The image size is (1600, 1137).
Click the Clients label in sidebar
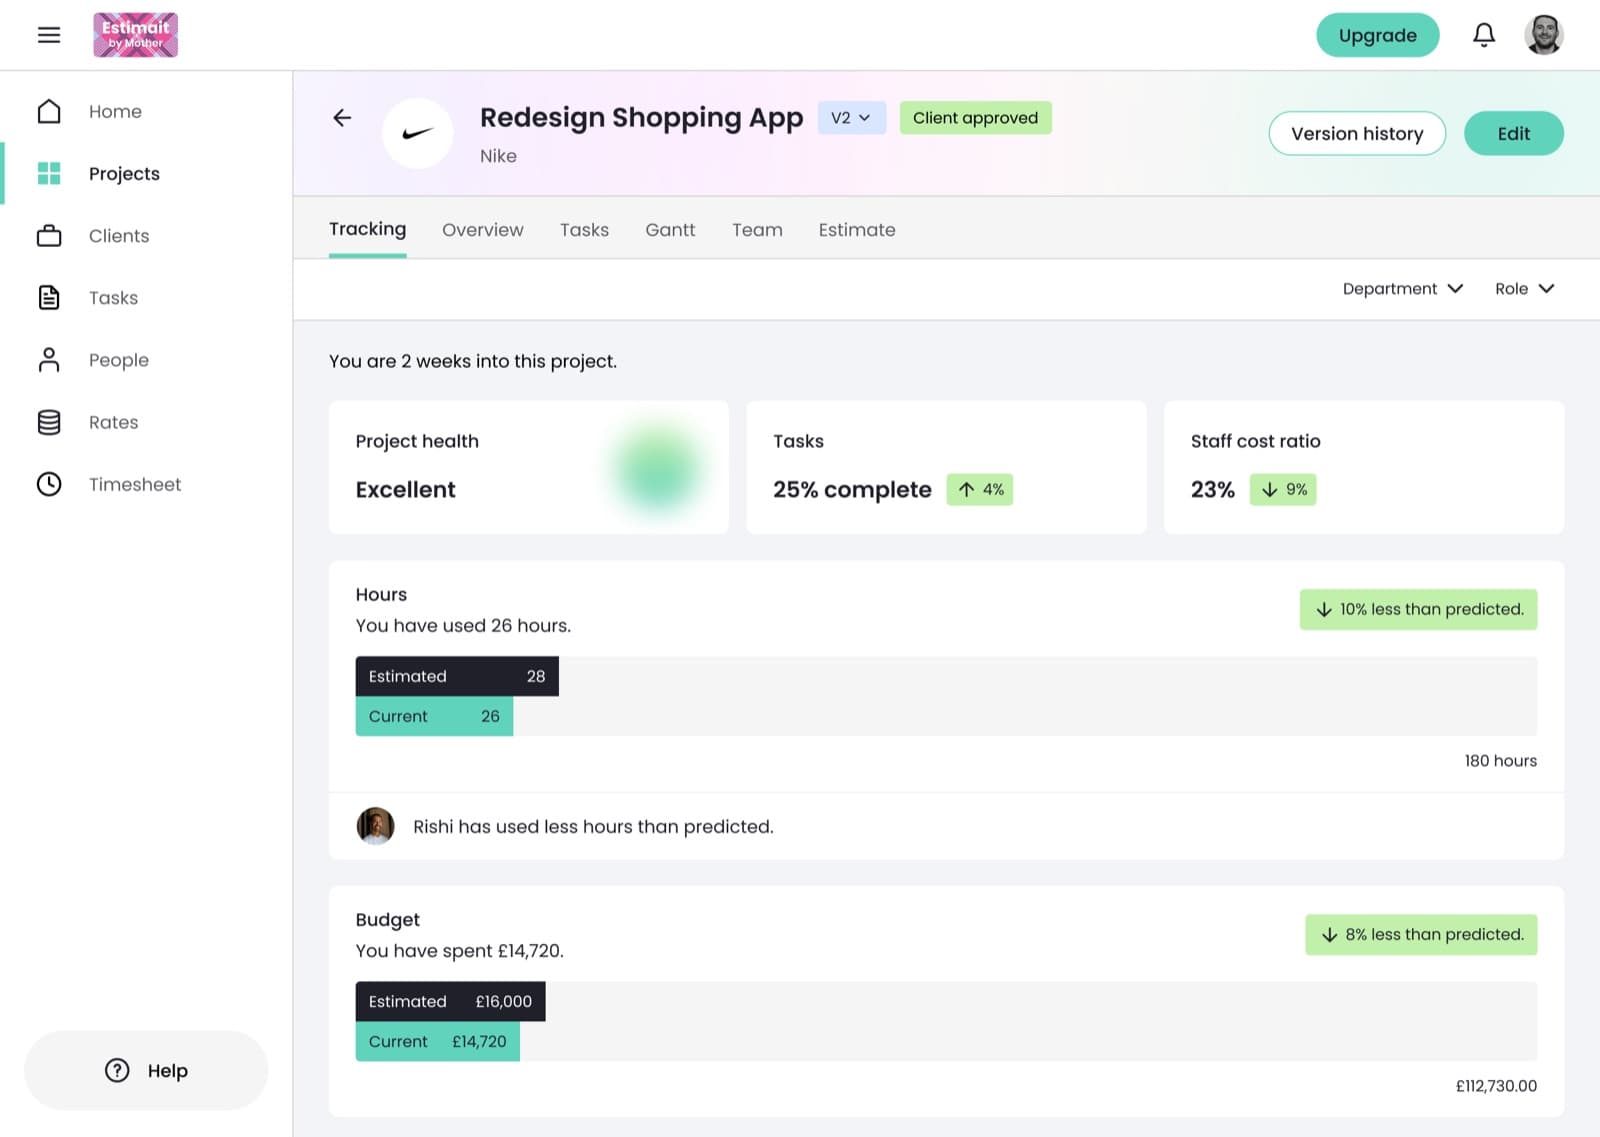click(x=119, y=236)
